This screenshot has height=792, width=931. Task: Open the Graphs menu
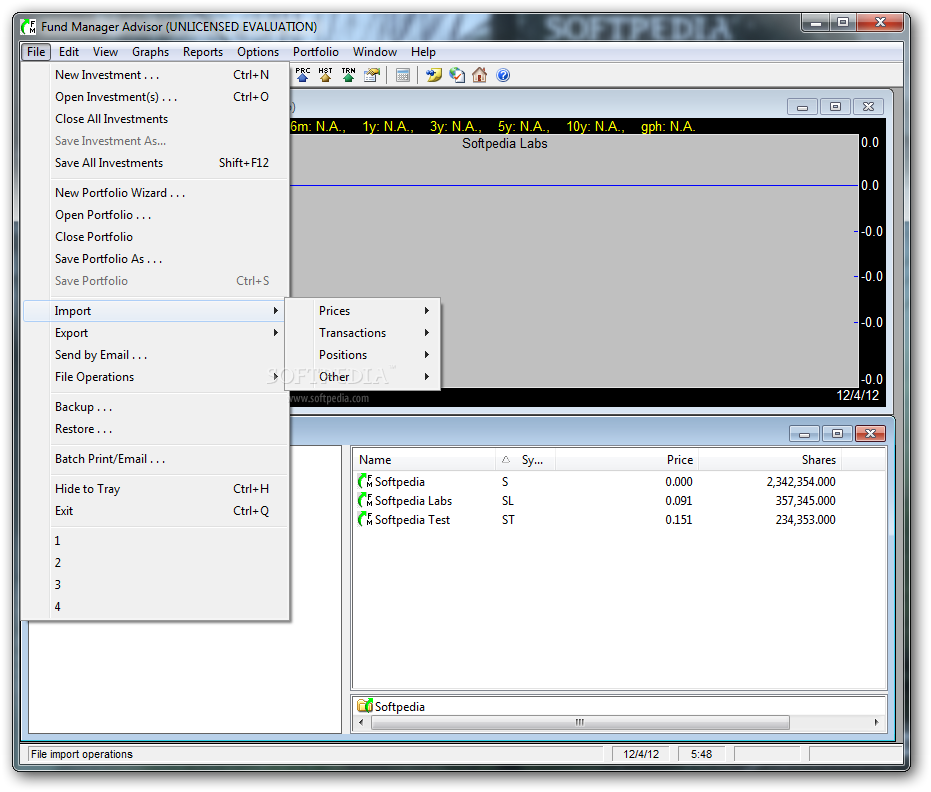(x=150, y=52)
